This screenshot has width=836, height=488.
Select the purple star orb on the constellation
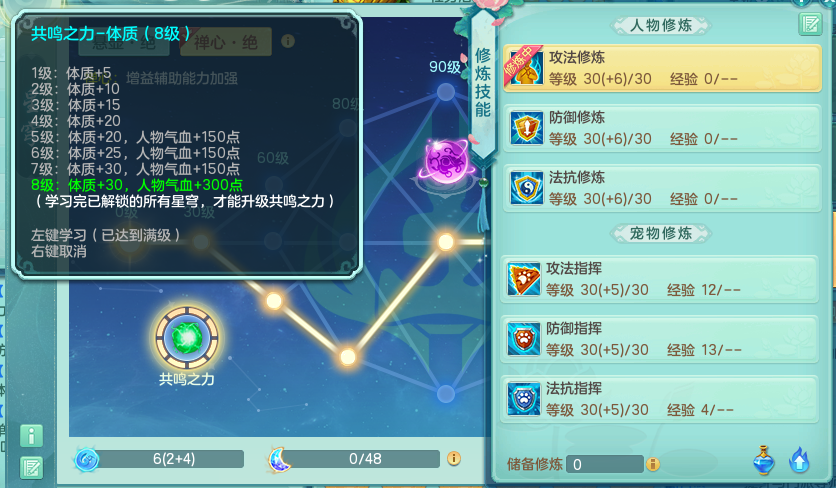pos(447,162)
